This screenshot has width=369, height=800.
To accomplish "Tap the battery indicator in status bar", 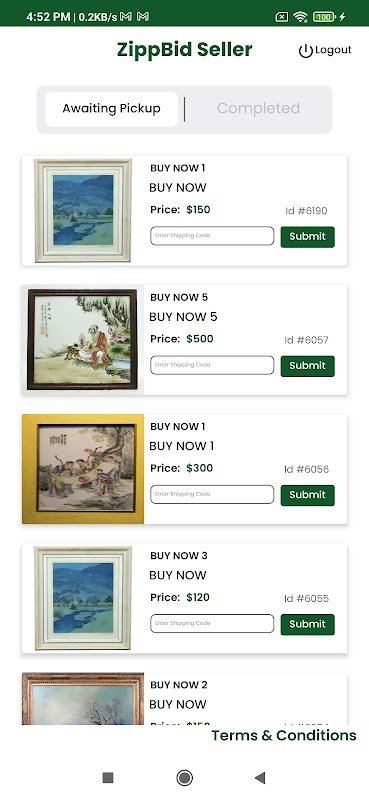I will tap(325, 17).
